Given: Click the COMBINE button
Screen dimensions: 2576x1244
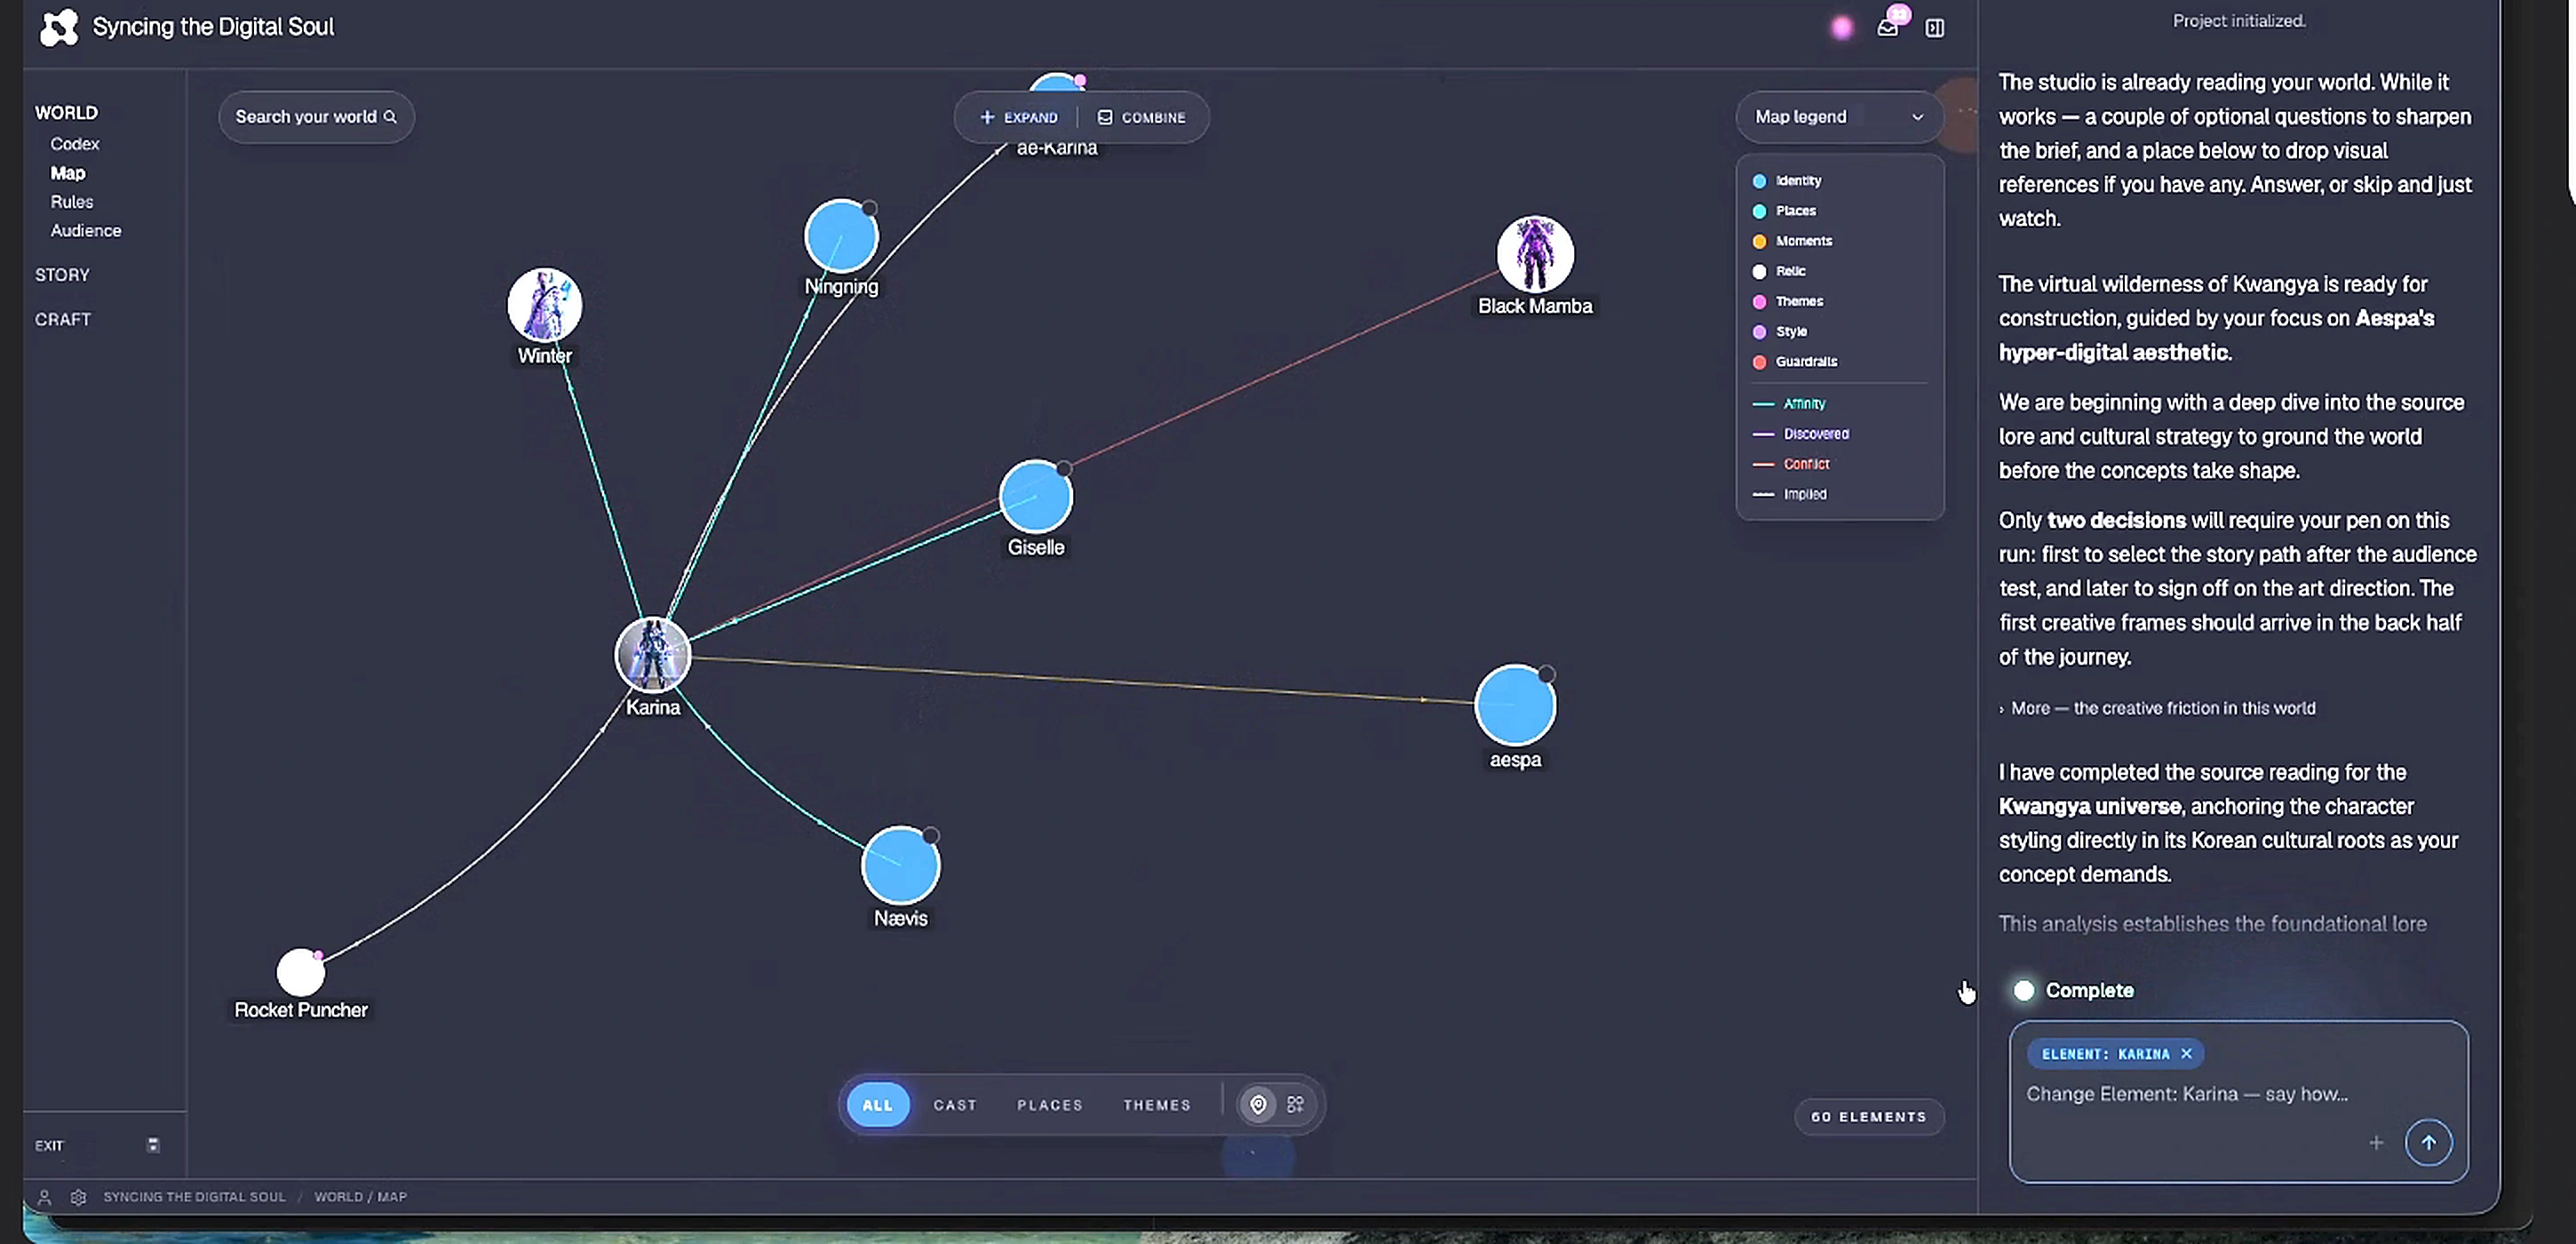Looking at the screenshot, I should tap(1141, 117).
